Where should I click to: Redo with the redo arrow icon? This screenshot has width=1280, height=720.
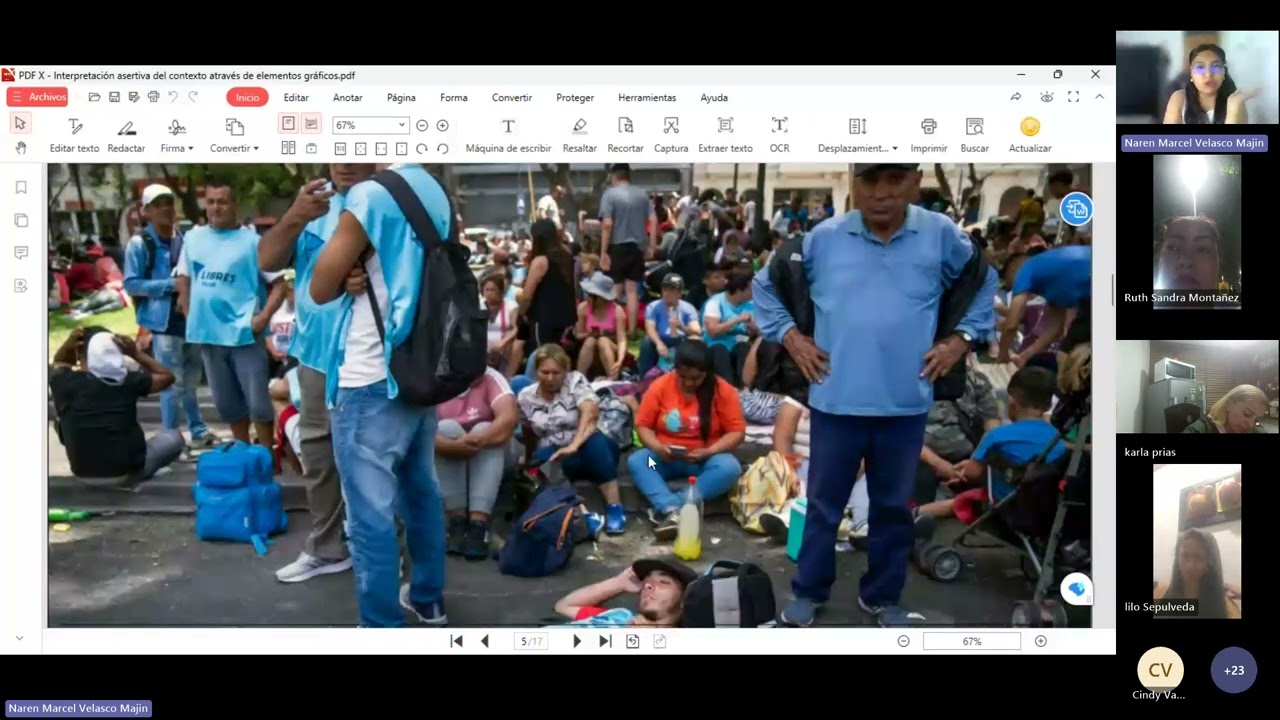pos(193,97)
